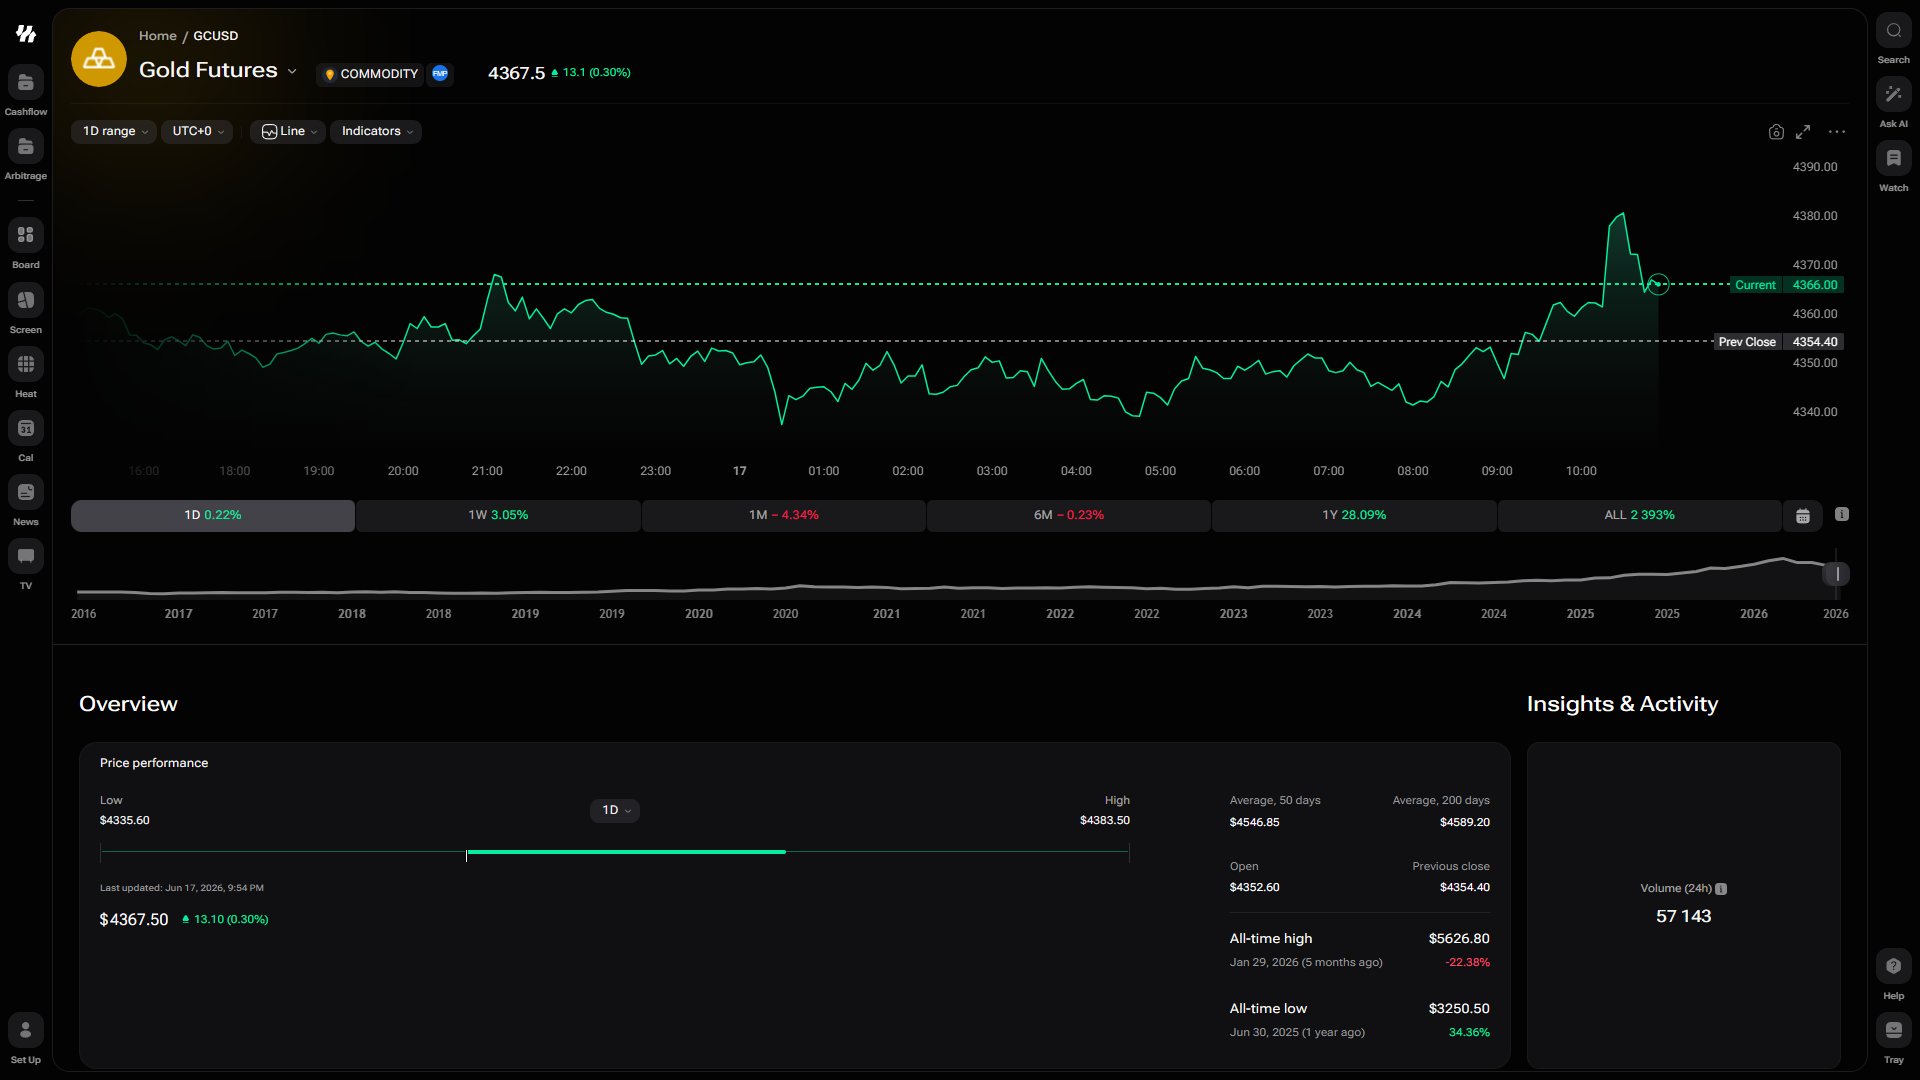1920x1080 pixels.
Task: Click the All-time low $3250.50 value
Action: [1459, 1009]
